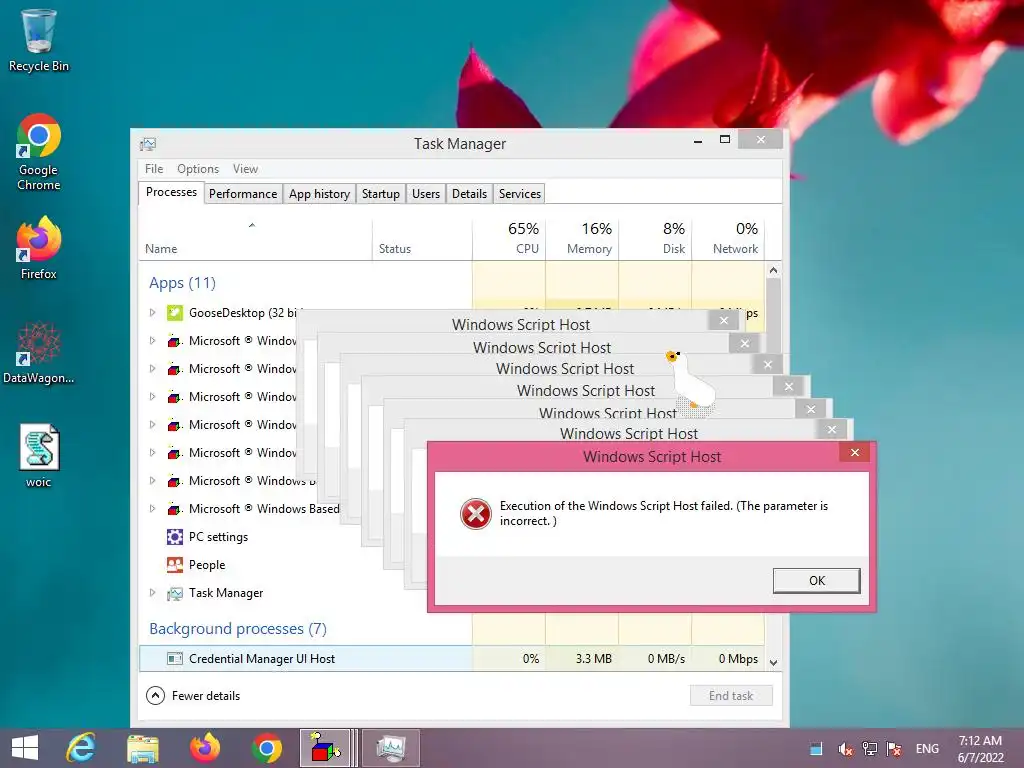Switch to Windows Script Host taskbar item
Viewport: 1024px width, 768px height.
(x=328, y=748)
